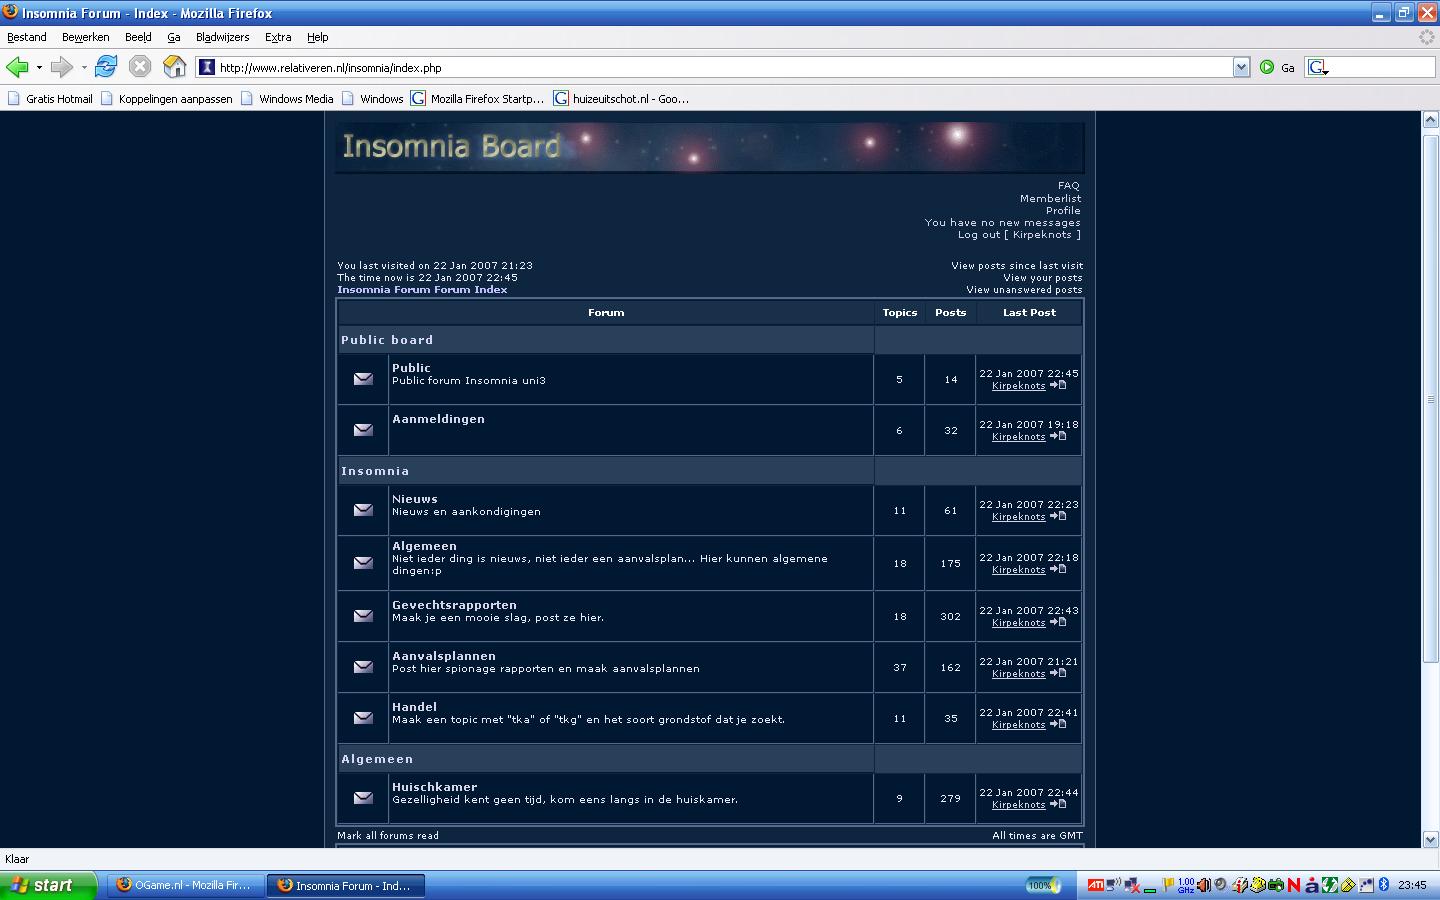Click the envelope icon beside Handel forum
The width and height of the screenshot is (1440, 900).
[x=363, y=718]
